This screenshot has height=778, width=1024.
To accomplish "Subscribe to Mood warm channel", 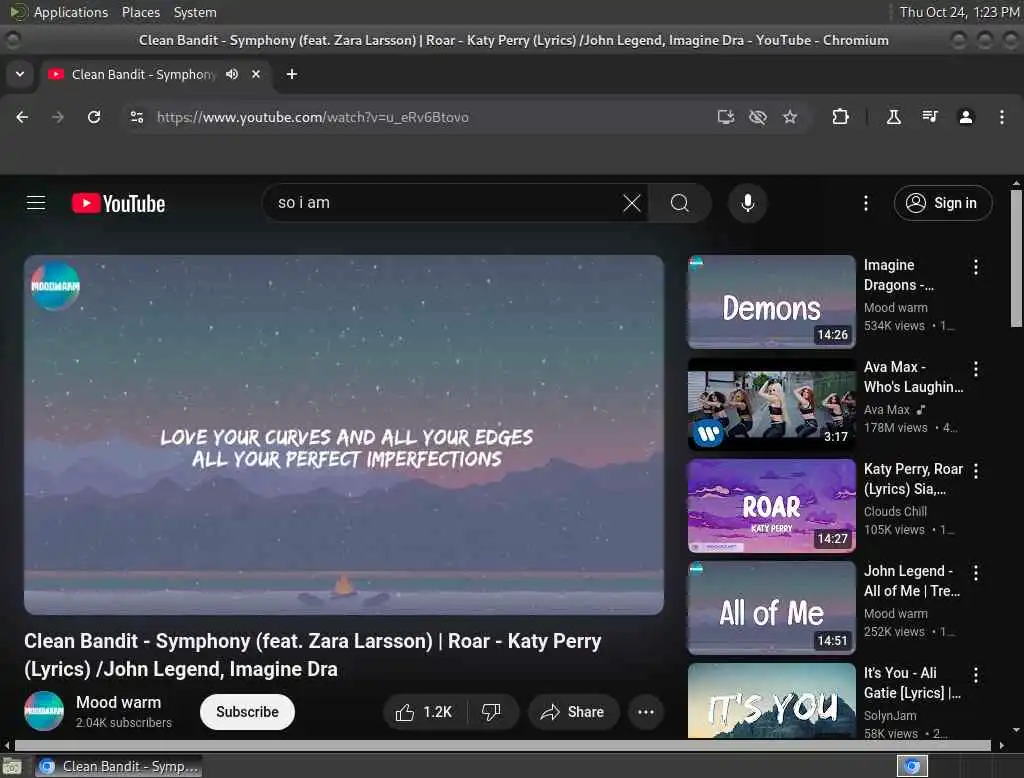I will click(247, 712).
